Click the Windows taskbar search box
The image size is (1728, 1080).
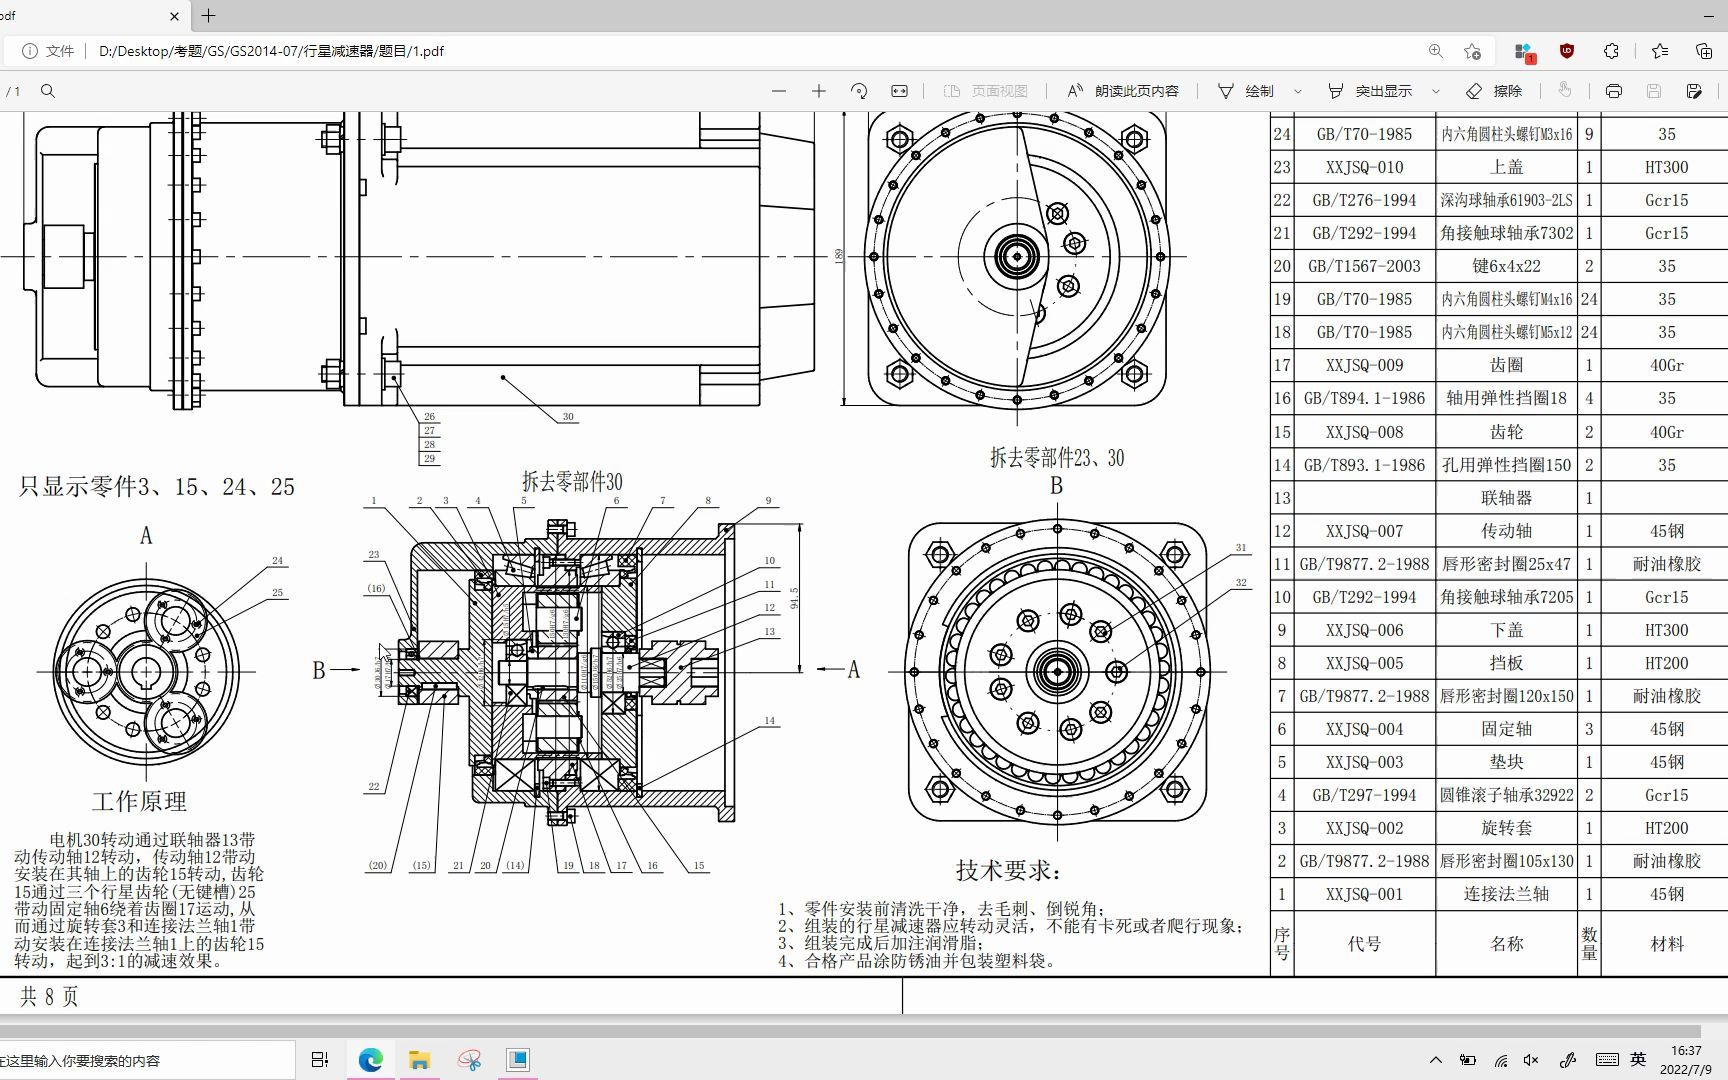click(x=147, y=1060)
